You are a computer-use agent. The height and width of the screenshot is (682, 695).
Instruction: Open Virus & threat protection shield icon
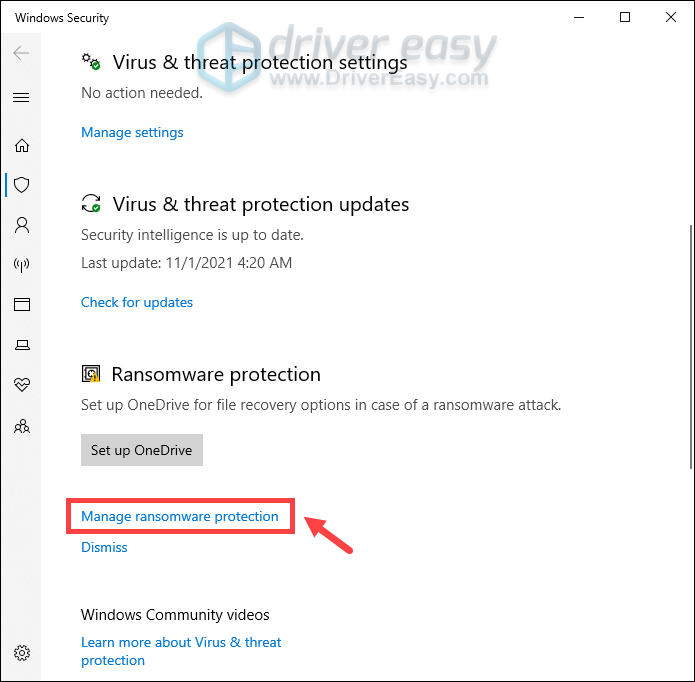pos(22,185)
